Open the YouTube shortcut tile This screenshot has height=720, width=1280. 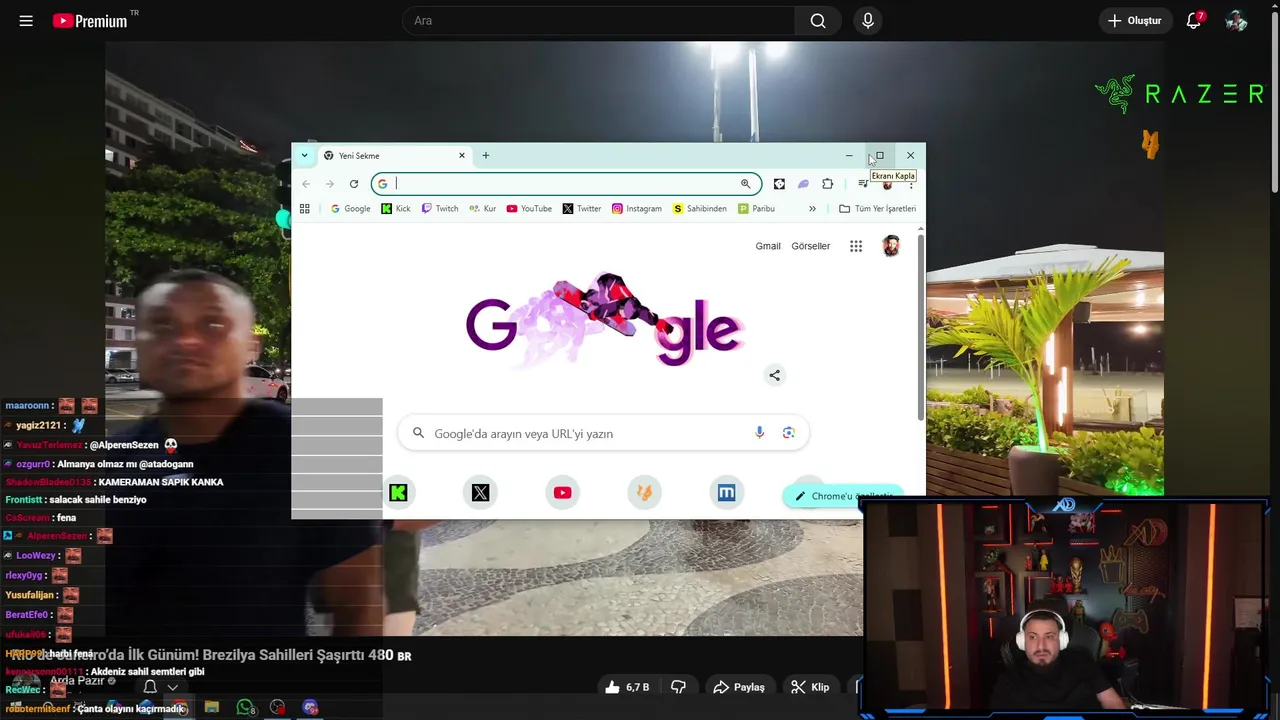coord(563,492)
